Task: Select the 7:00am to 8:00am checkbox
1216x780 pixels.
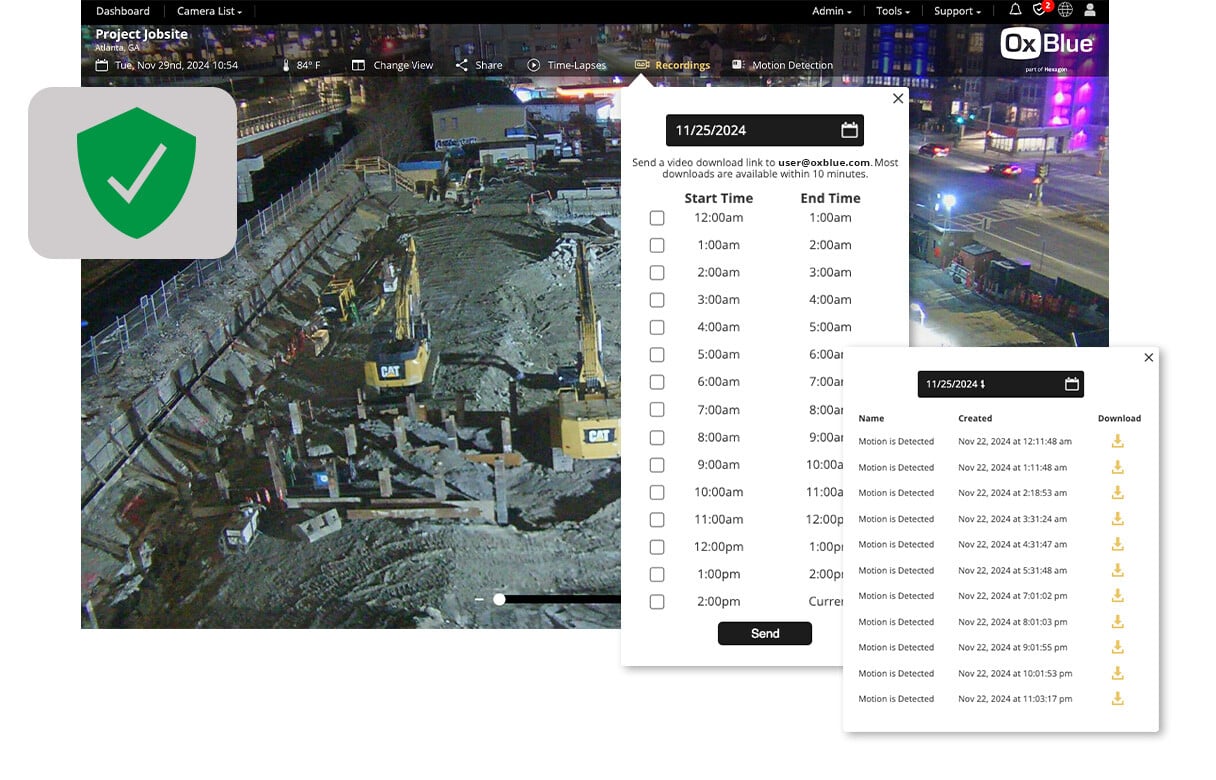Action: 657,410
